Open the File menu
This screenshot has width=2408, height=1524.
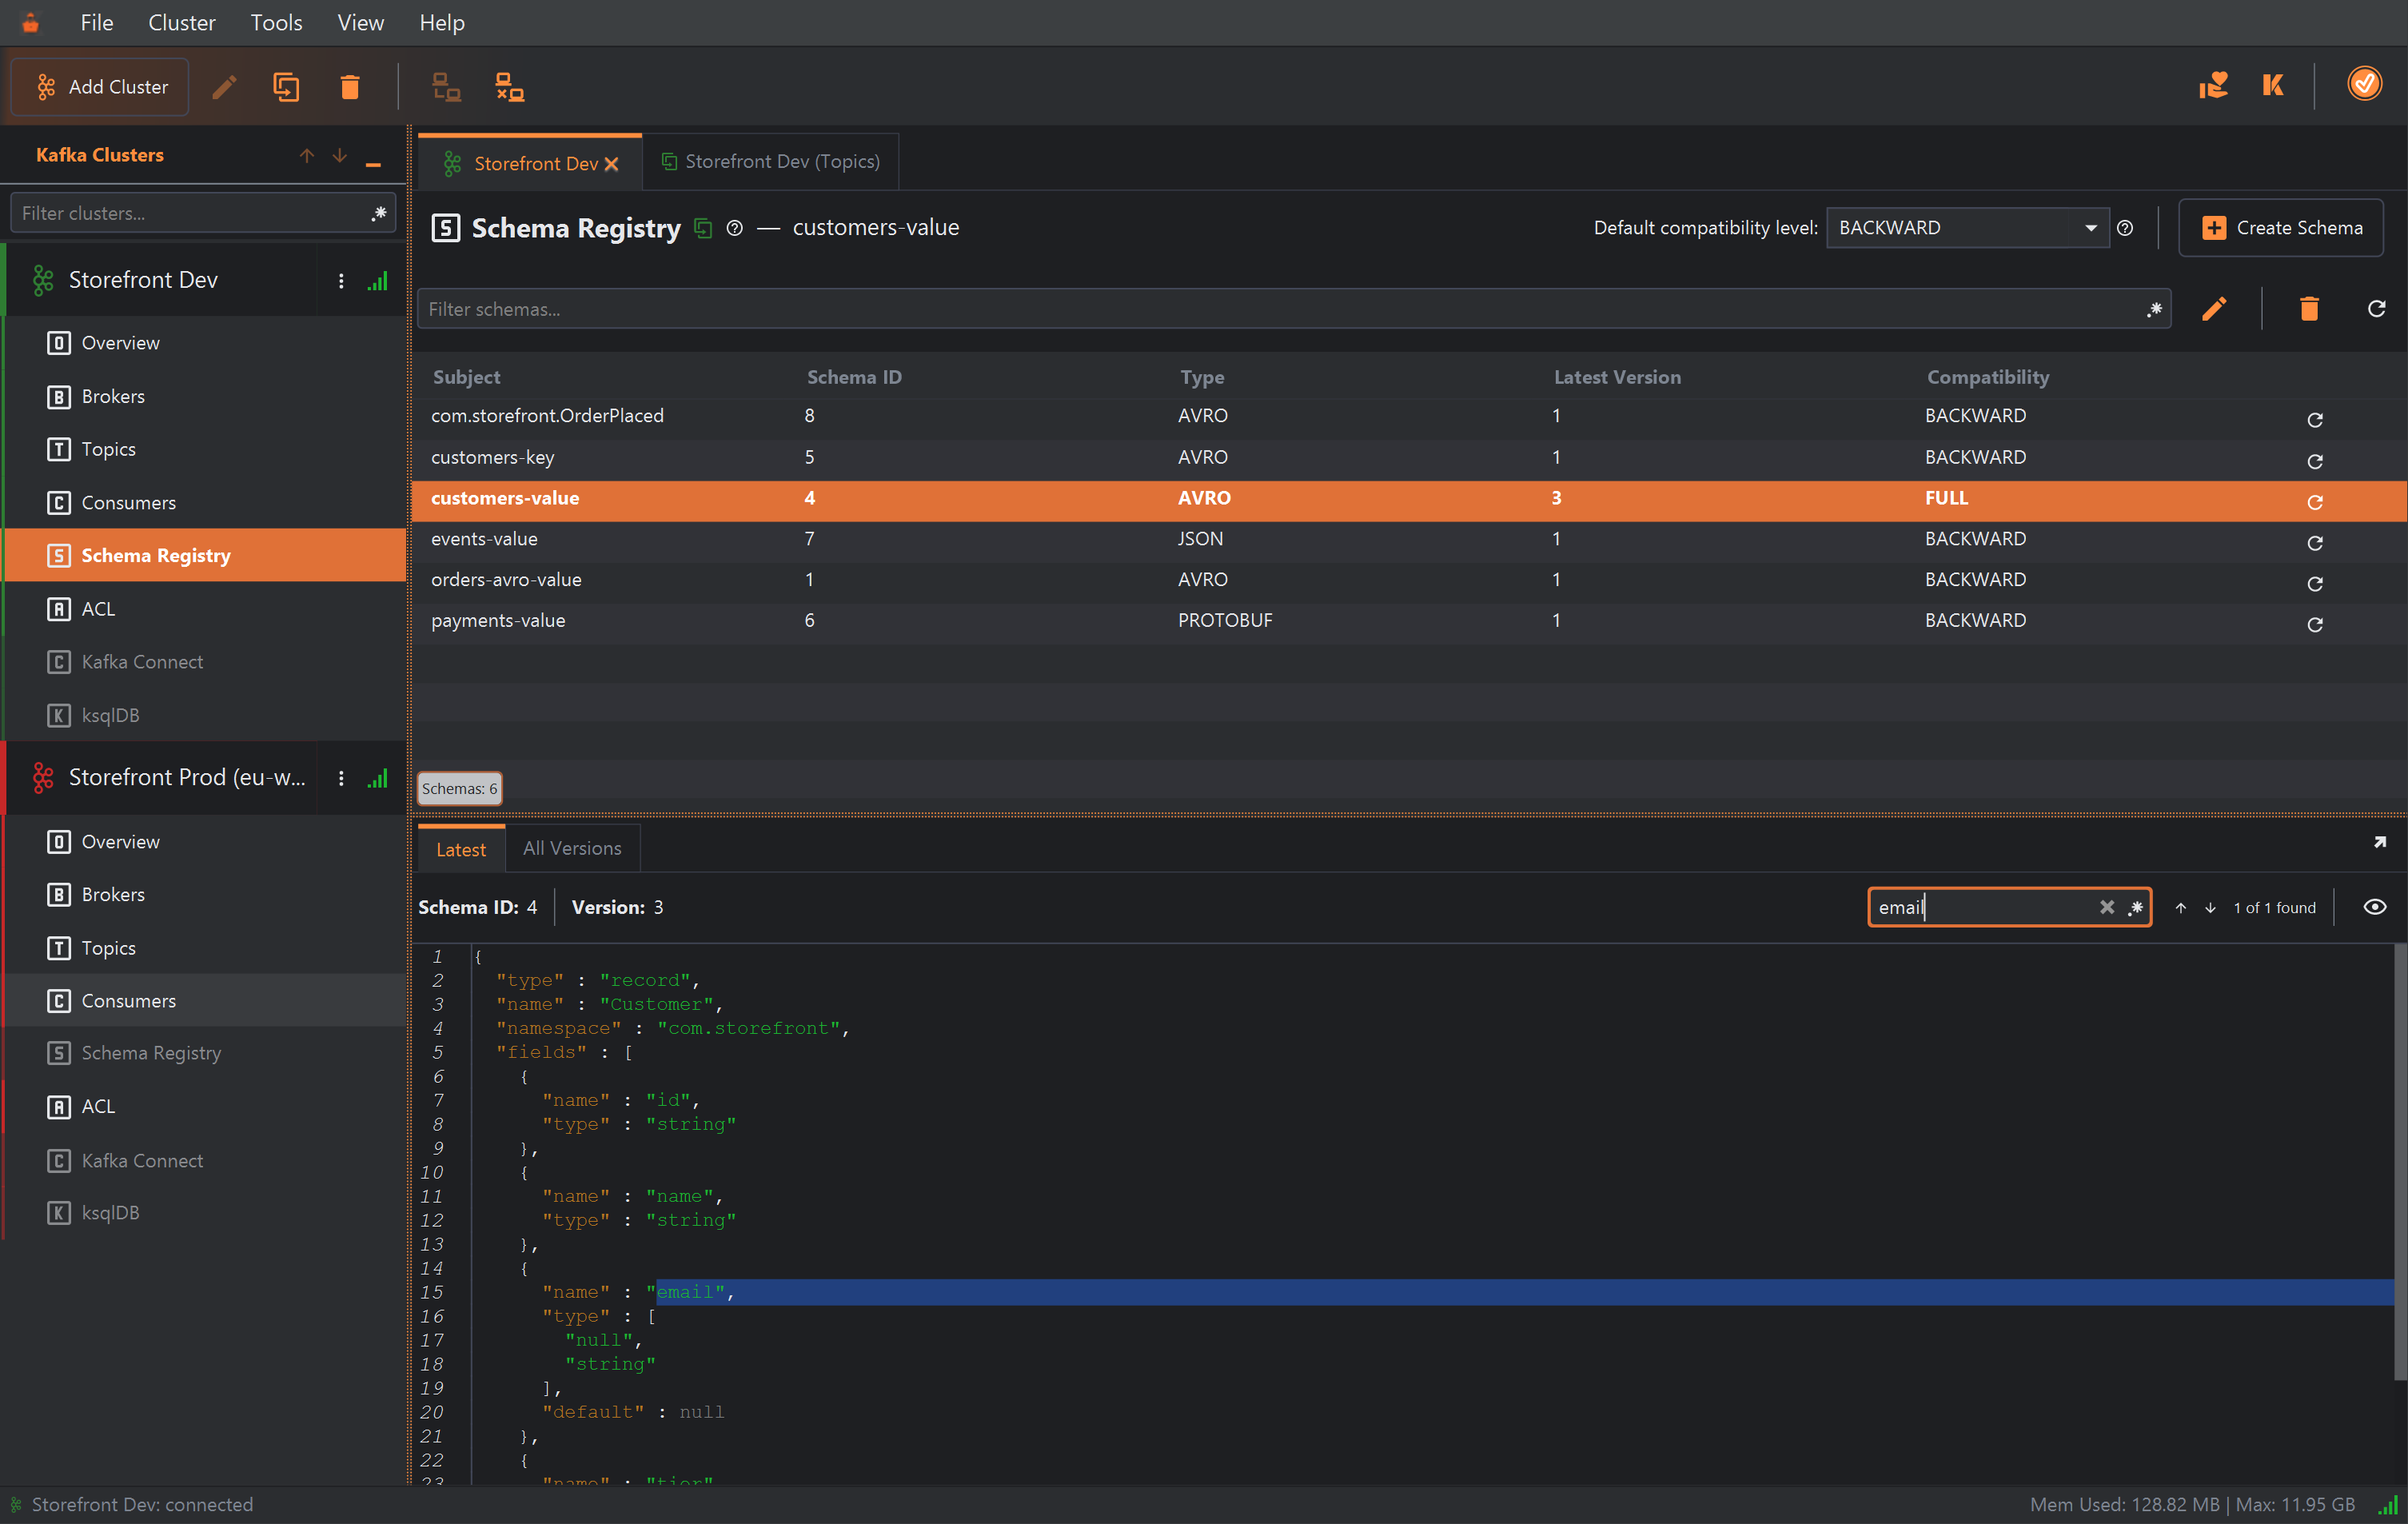pyautogui.click(x=97, y=22)
